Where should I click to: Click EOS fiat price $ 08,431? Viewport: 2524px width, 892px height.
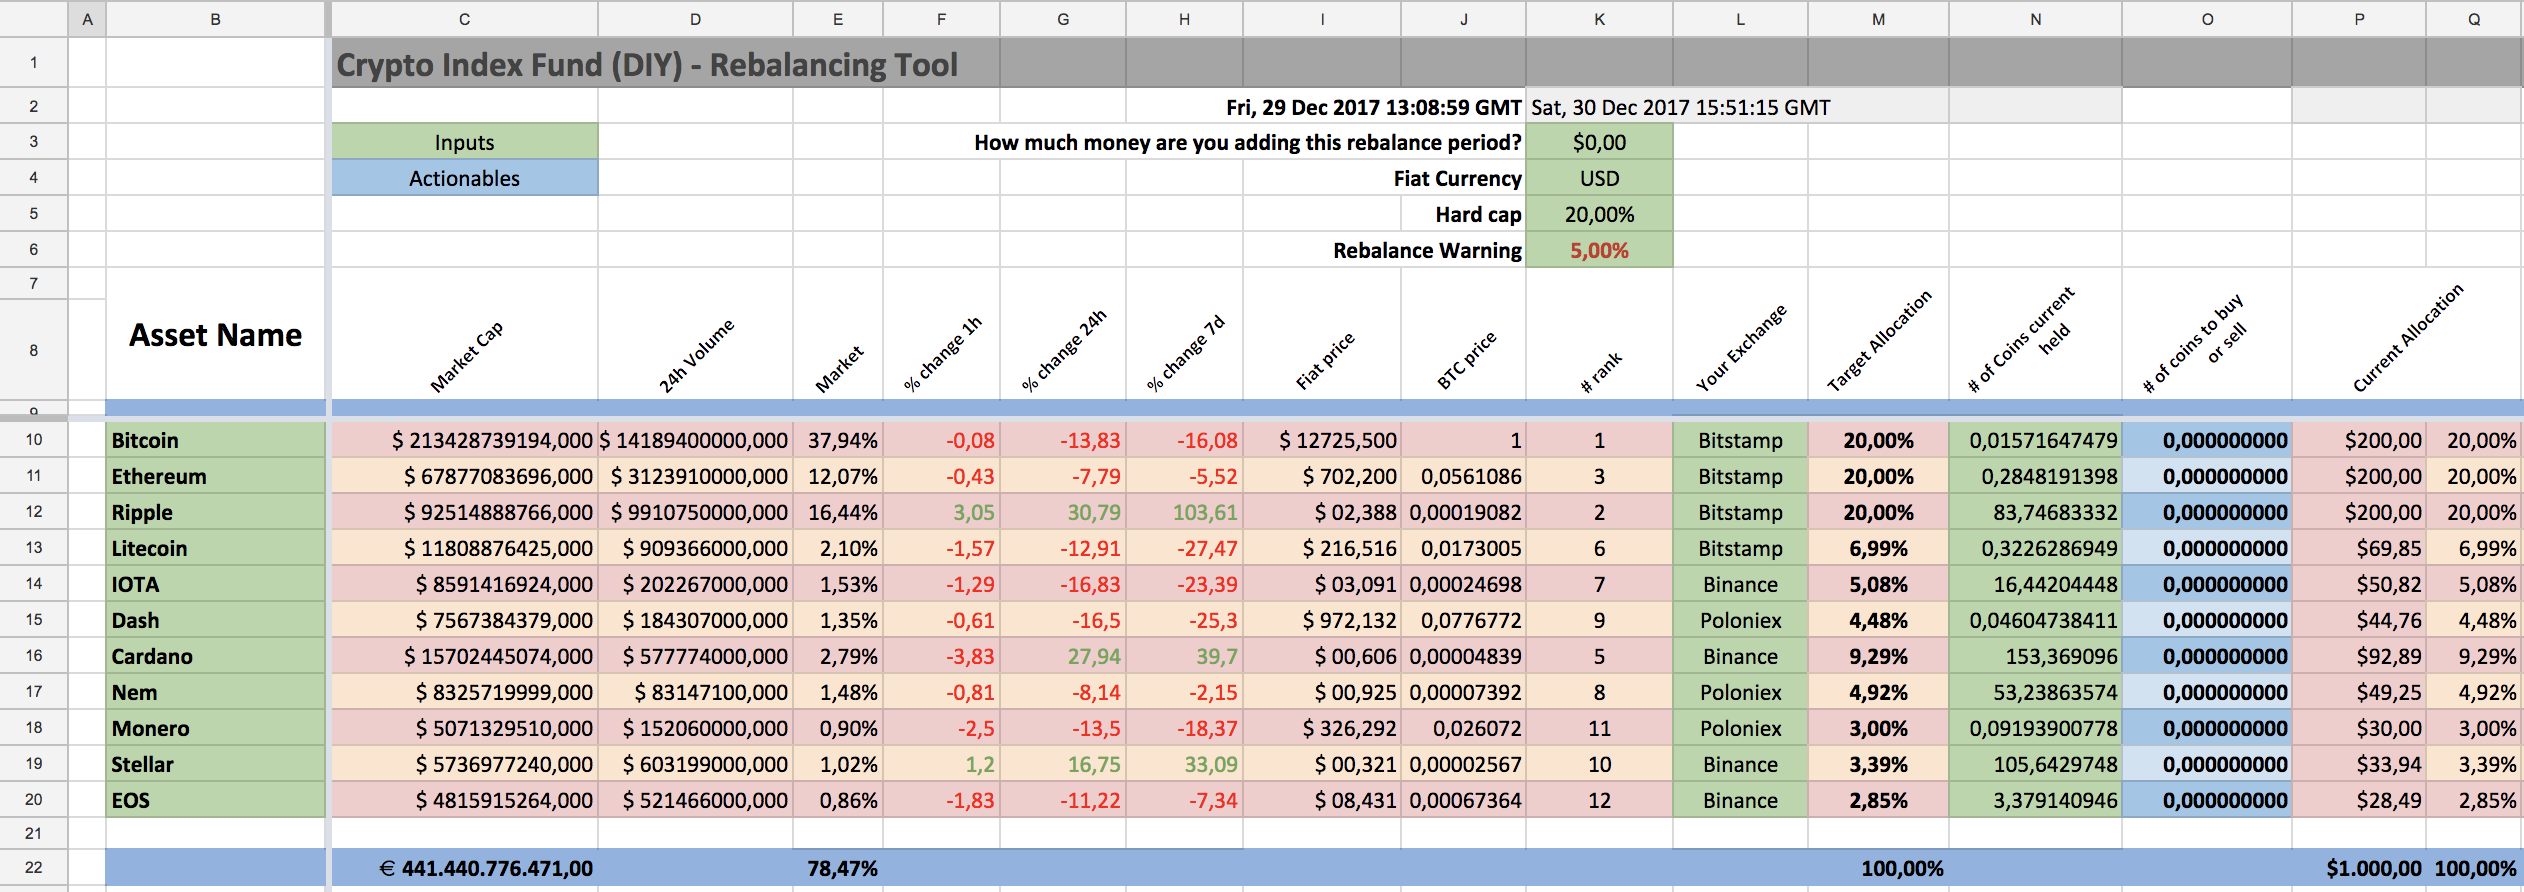click(1322, 800)
